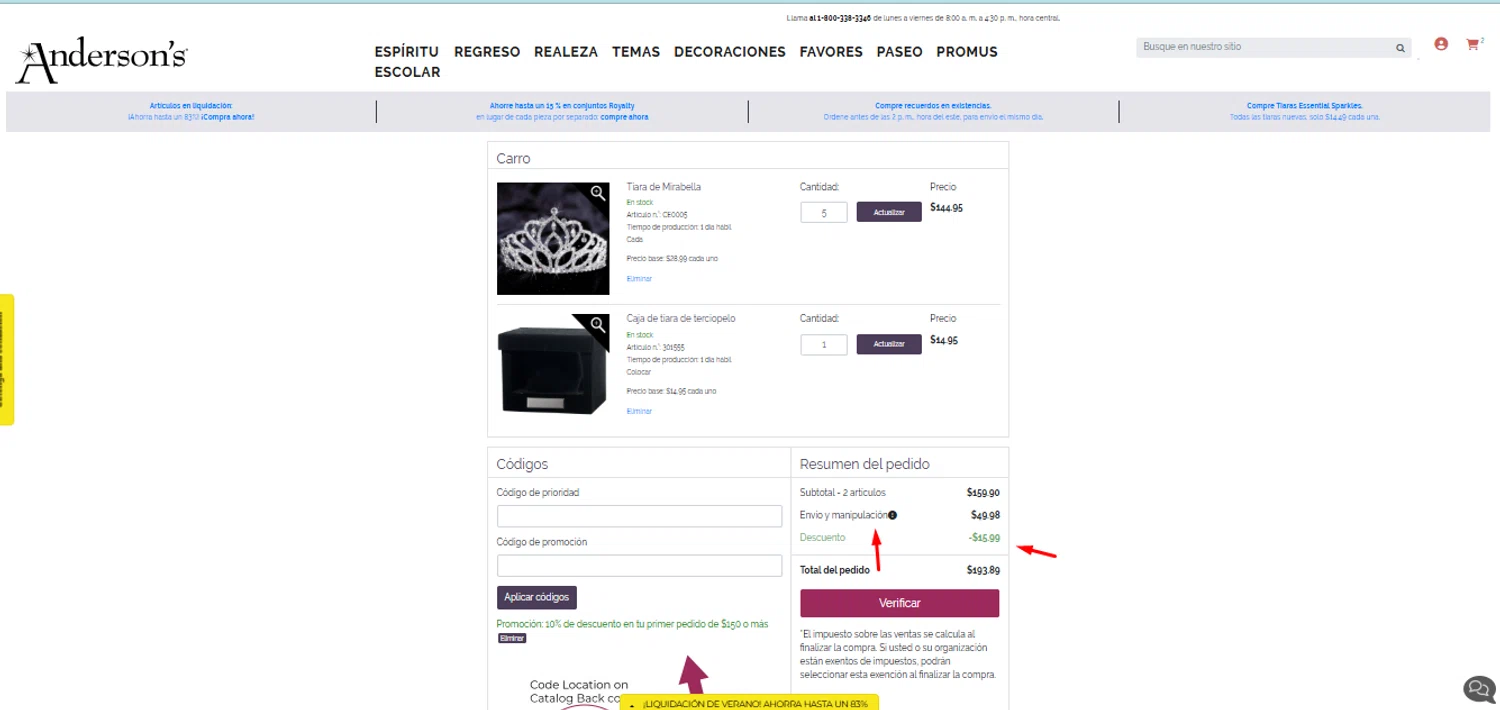Open the shopping cart icon
1500x710 pixels.
click(1472, 44)
